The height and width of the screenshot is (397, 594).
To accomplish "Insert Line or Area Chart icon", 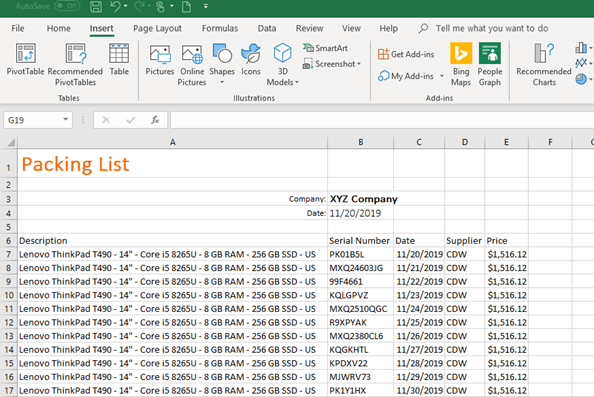I will [x=581, y=63].
